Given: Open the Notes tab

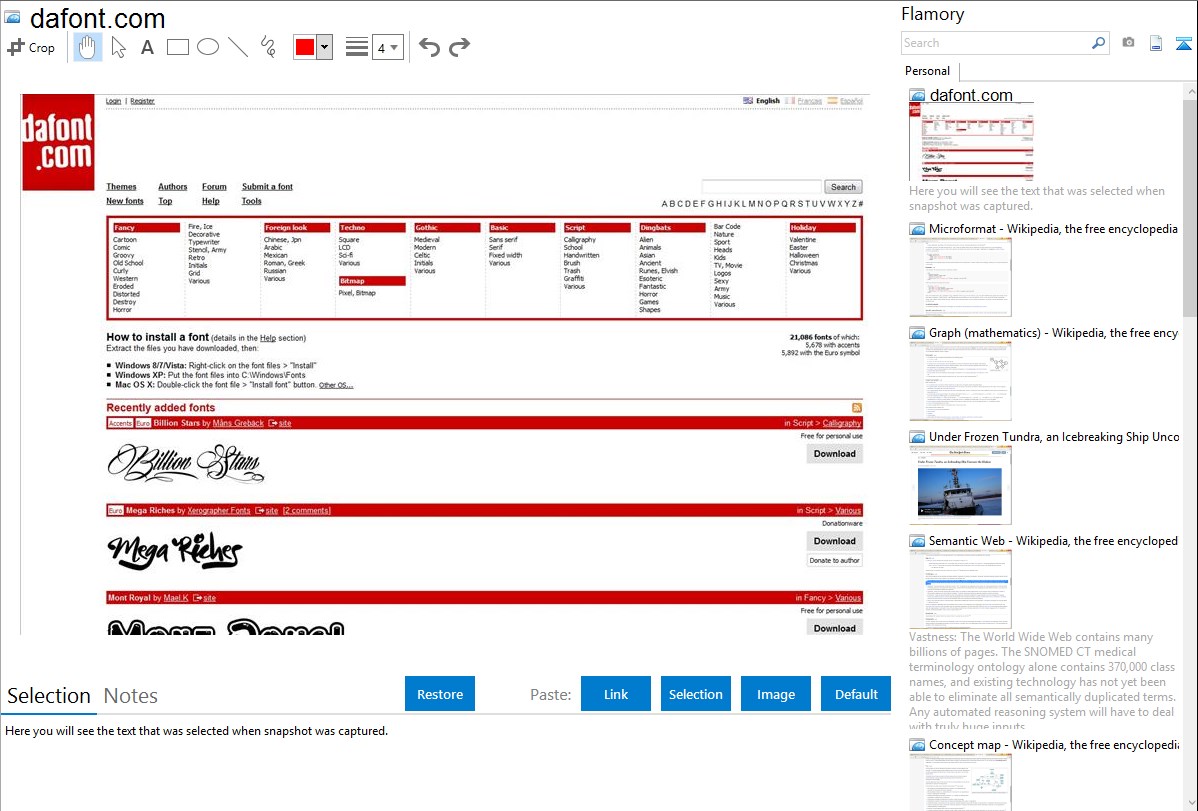Looking at the screenshot, I should [131, 696].
